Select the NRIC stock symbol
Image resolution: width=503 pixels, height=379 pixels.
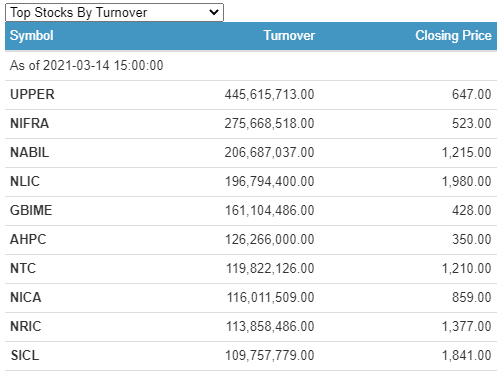(26, 326)
